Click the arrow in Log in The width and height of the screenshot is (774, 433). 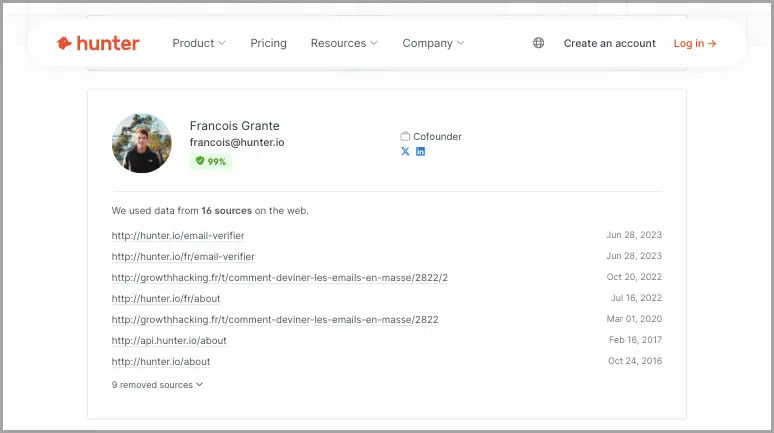click(x=712, y=43)
